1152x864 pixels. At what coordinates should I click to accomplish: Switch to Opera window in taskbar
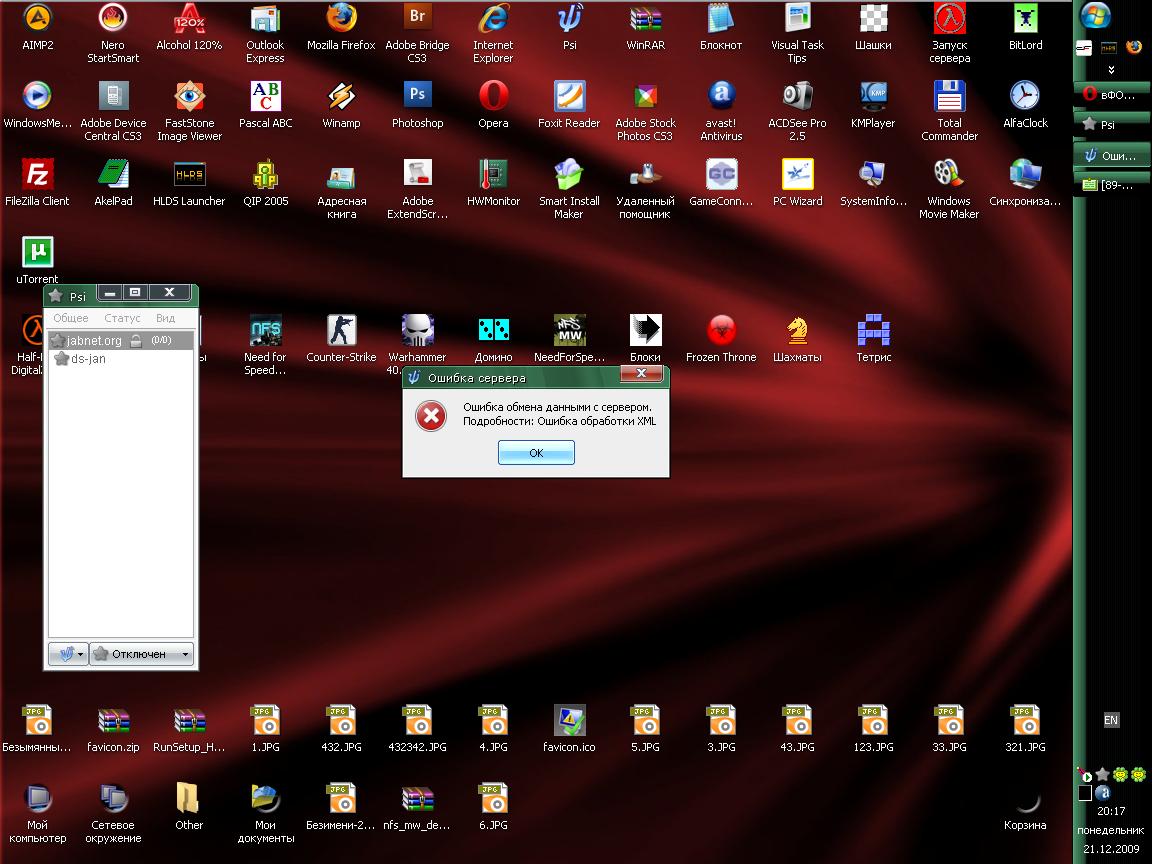tap(1110, 95)
